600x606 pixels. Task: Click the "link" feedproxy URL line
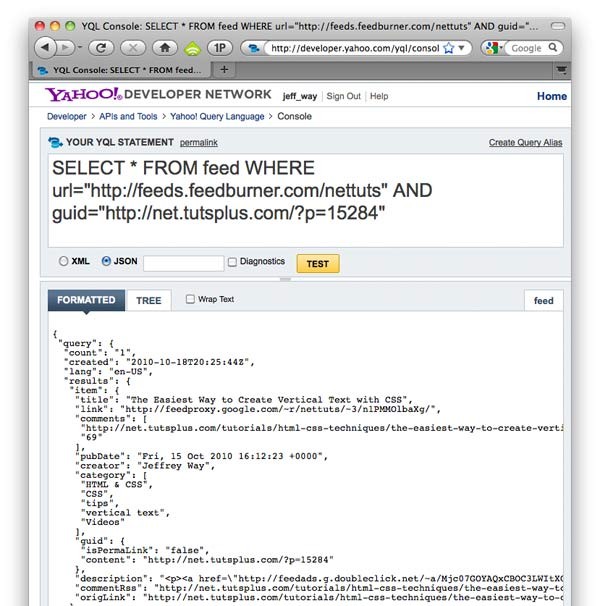[258, 409]
